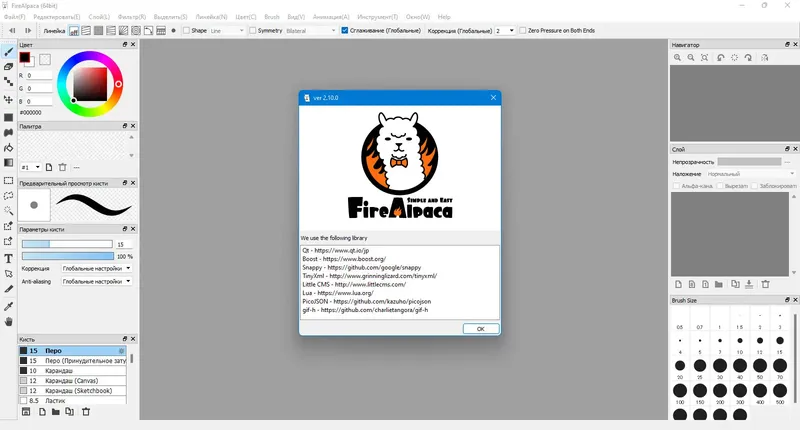Image resolution: width=800 pixels, height=430 pixels.
Task: Tick the Shape checkbox
Action: [186, 31]
